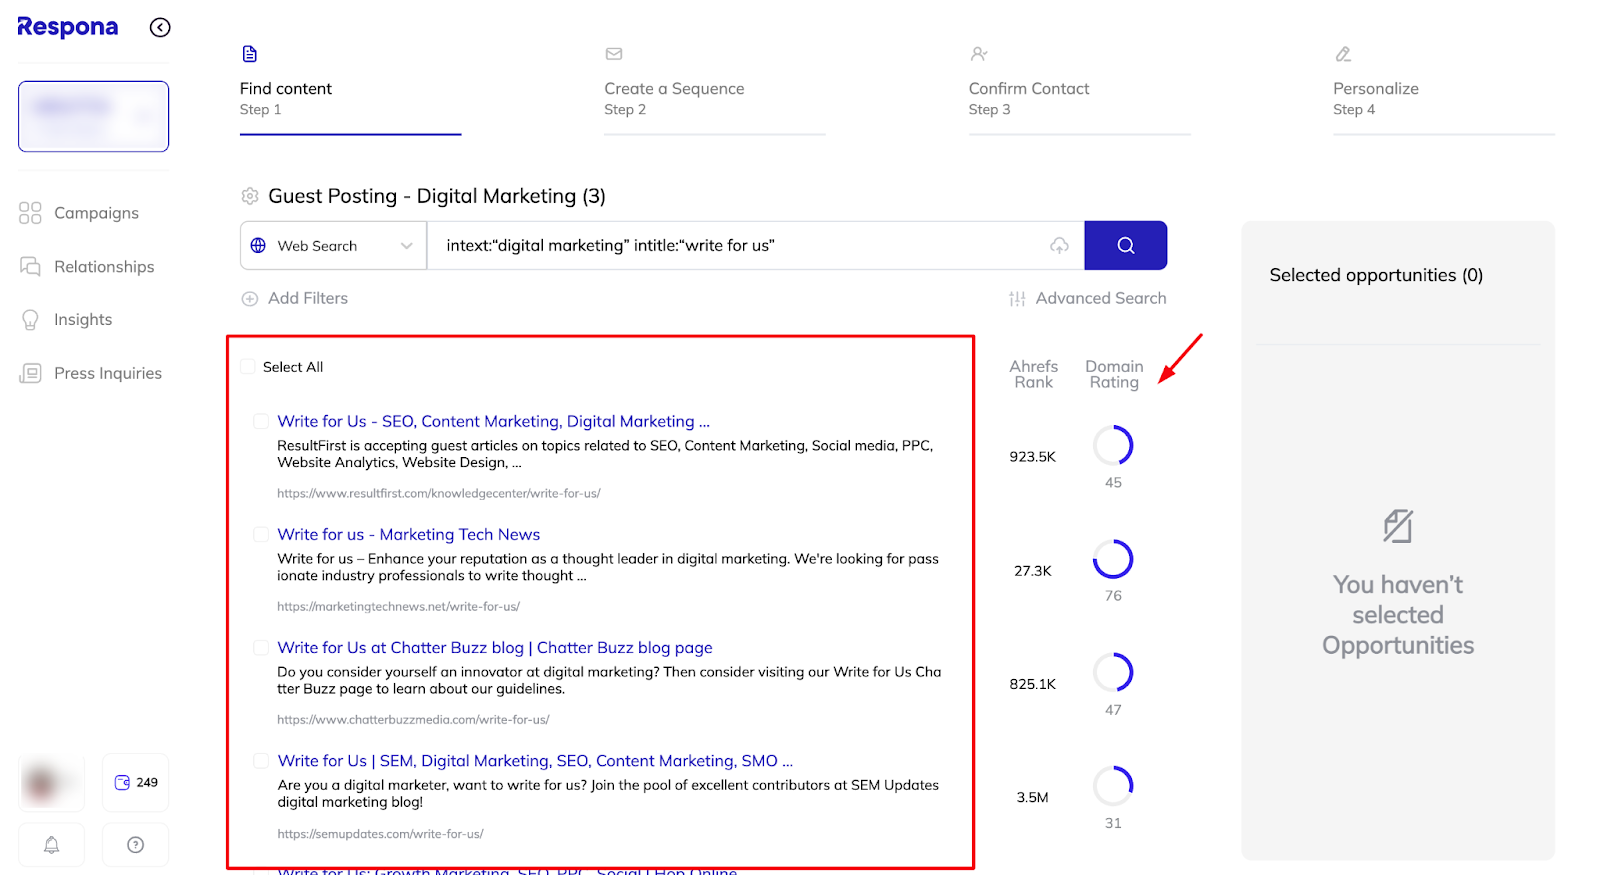Image resolution: width=1600 pixels, height=875 pixels.
Task: Open Relationships chat icon in sidebar
Action: (x=30, y=266)
